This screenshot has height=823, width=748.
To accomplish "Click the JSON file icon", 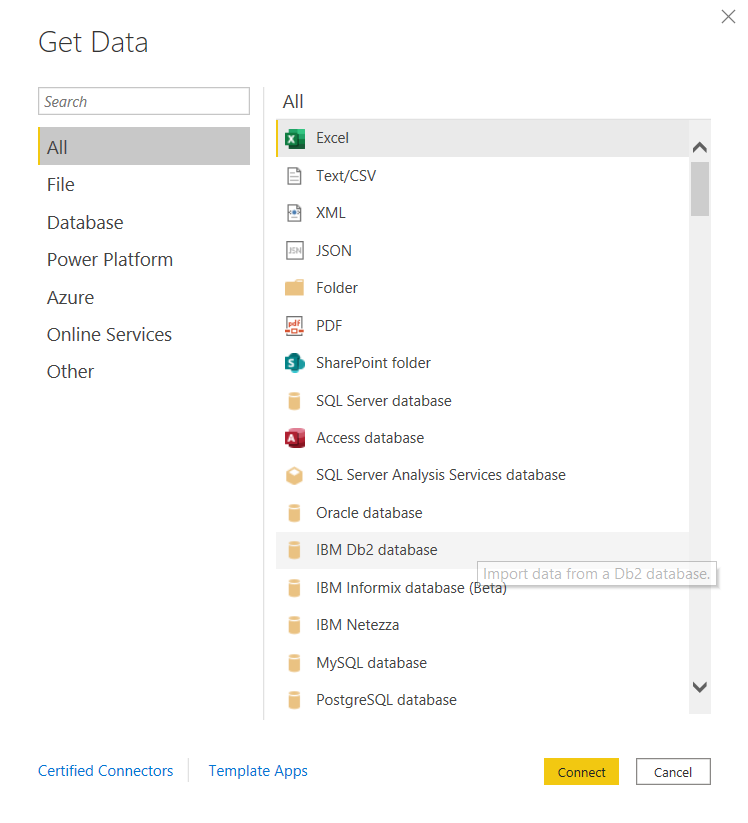I will [294, 251].
